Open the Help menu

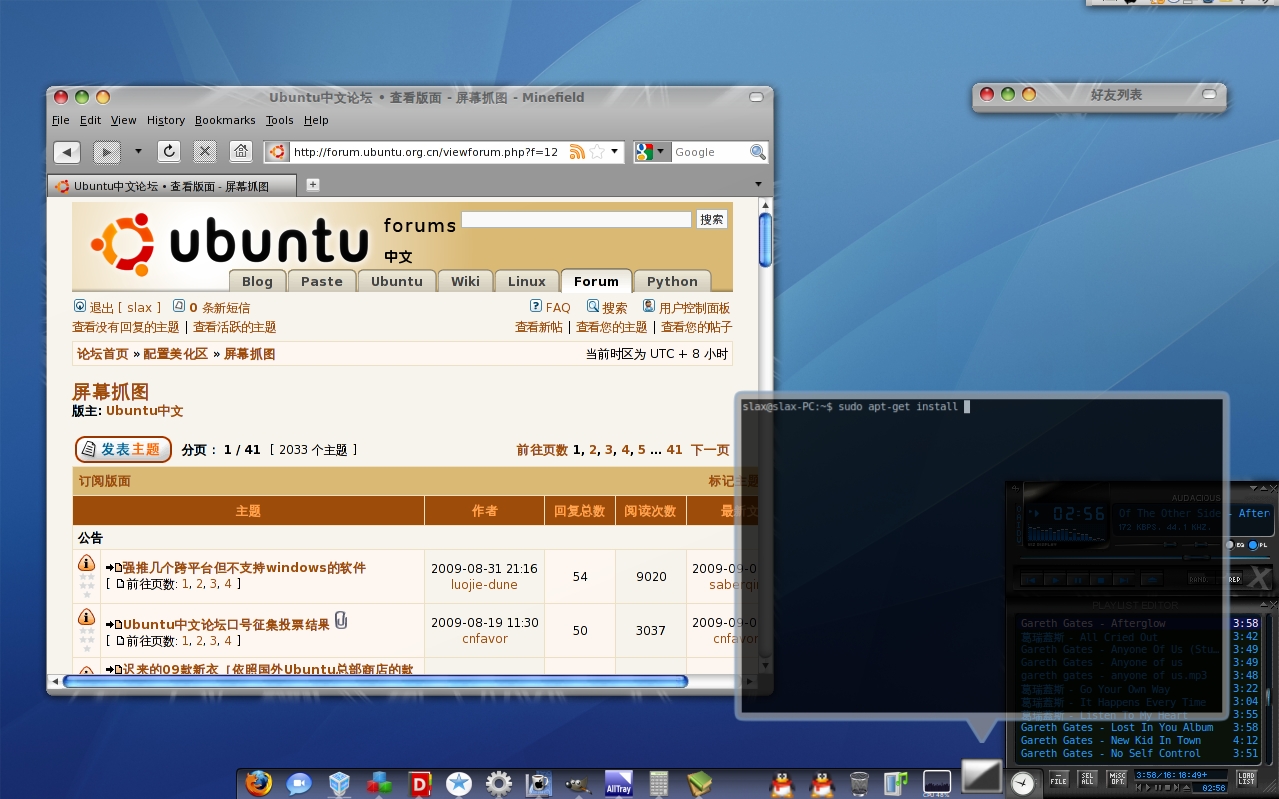[x=316, y=120]
